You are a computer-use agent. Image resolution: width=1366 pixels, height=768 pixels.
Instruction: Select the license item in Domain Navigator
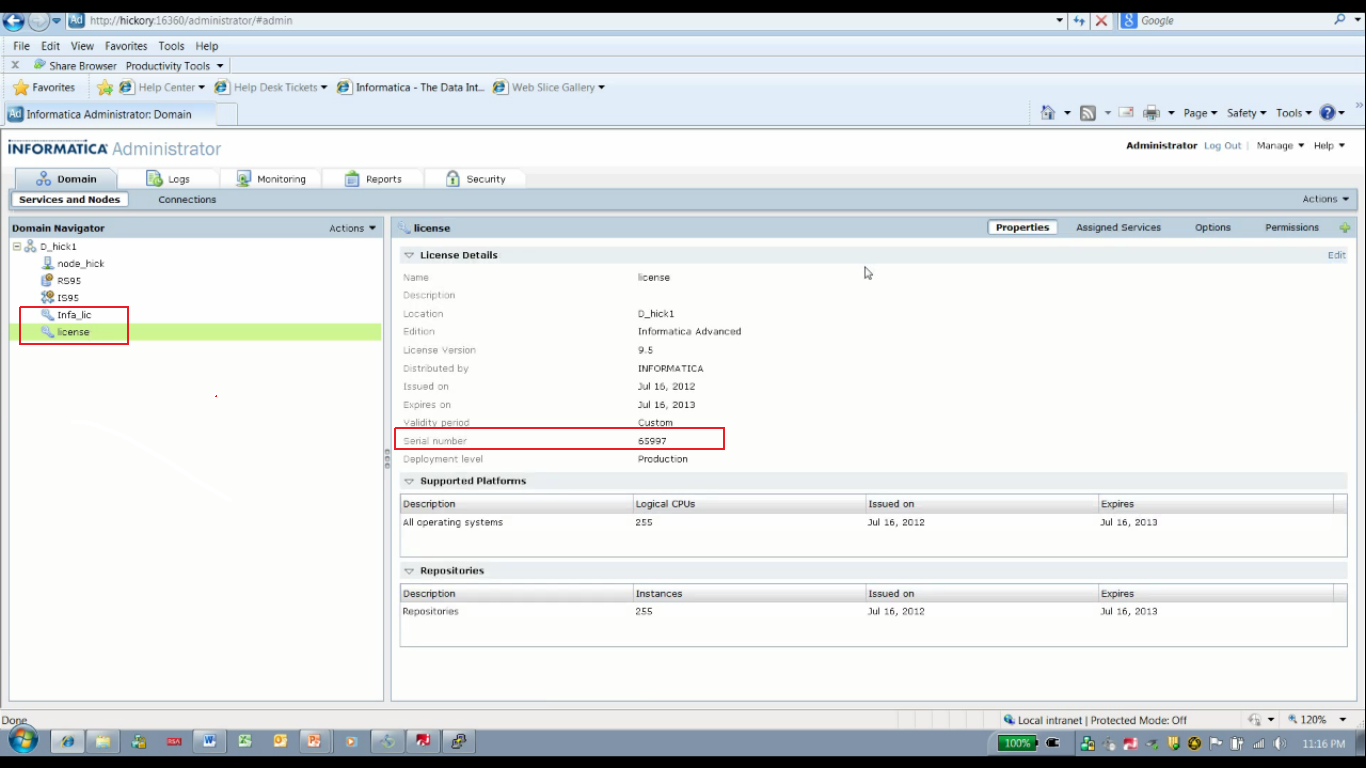coord(73,332)
